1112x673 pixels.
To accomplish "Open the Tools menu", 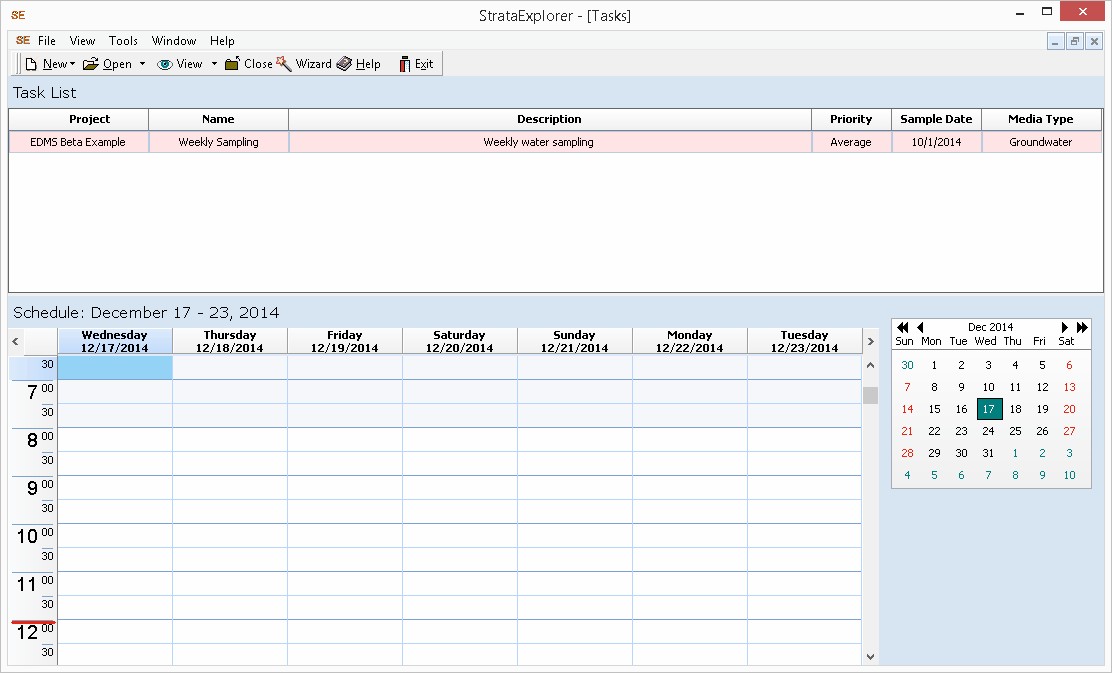I will click(123, 41).
